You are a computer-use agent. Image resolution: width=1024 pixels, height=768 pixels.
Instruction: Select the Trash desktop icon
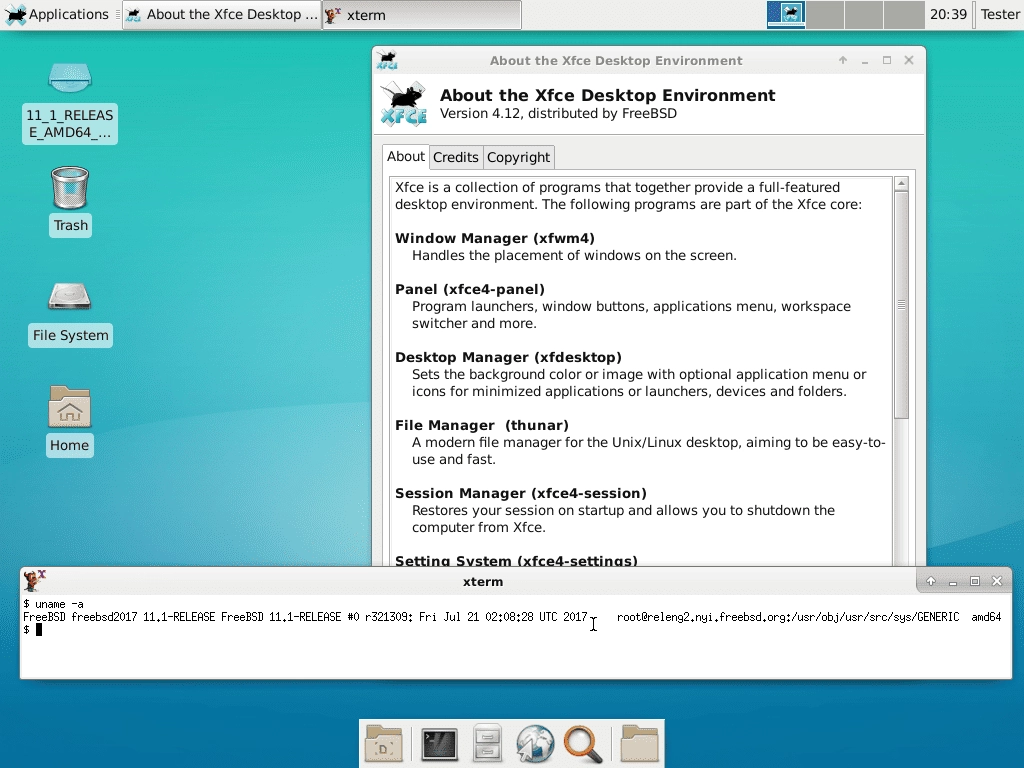coord(70,200)
